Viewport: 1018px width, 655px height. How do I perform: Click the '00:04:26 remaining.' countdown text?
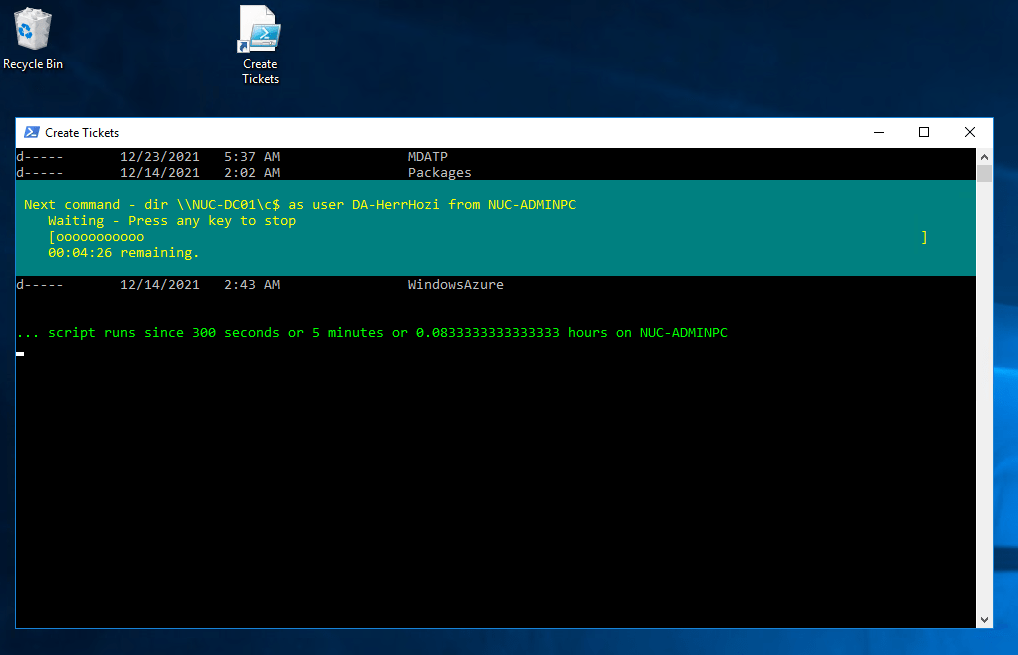coord(124,253)
